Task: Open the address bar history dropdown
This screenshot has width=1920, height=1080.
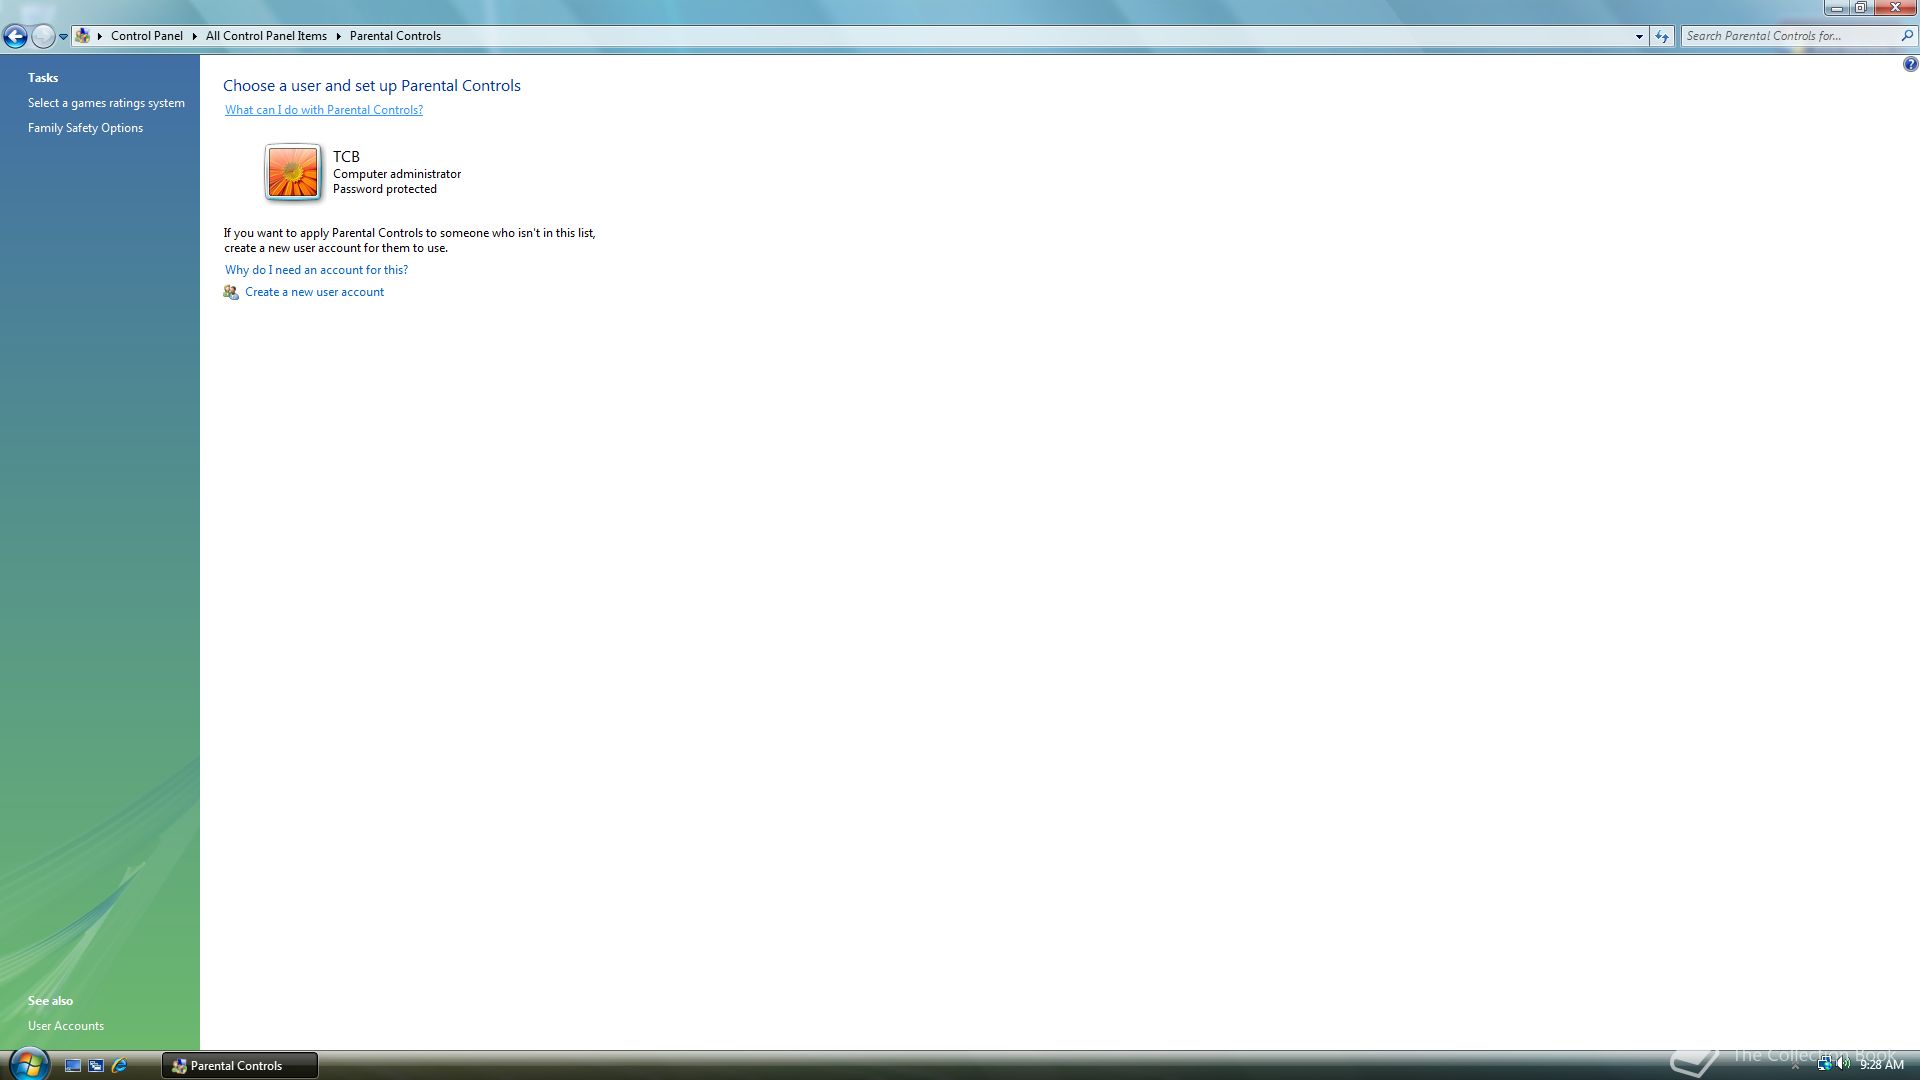Action: (1639, 36)
